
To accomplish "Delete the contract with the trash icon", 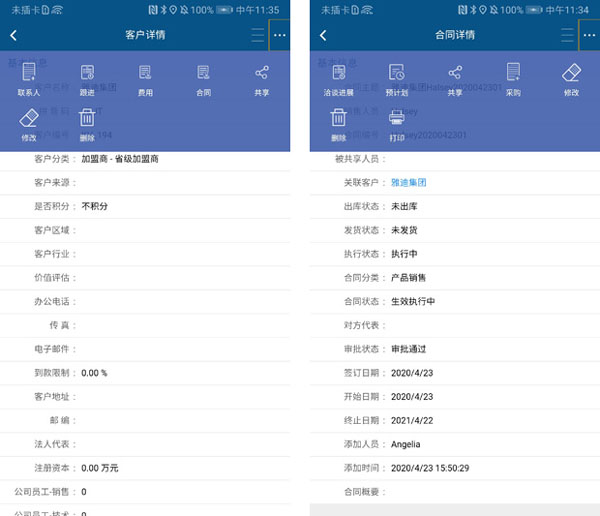I will [x=338, y=123].
